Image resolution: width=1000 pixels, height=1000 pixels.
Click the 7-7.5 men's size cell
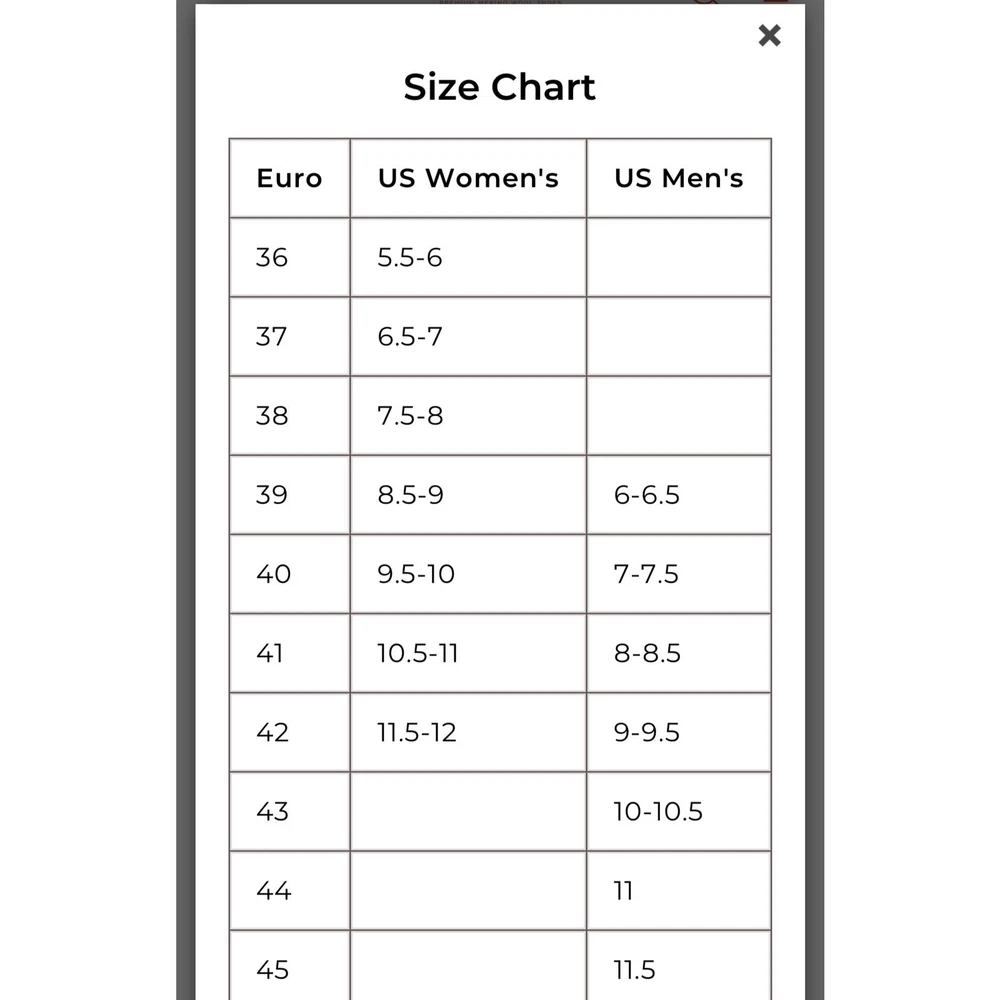[x=679, y=573]
